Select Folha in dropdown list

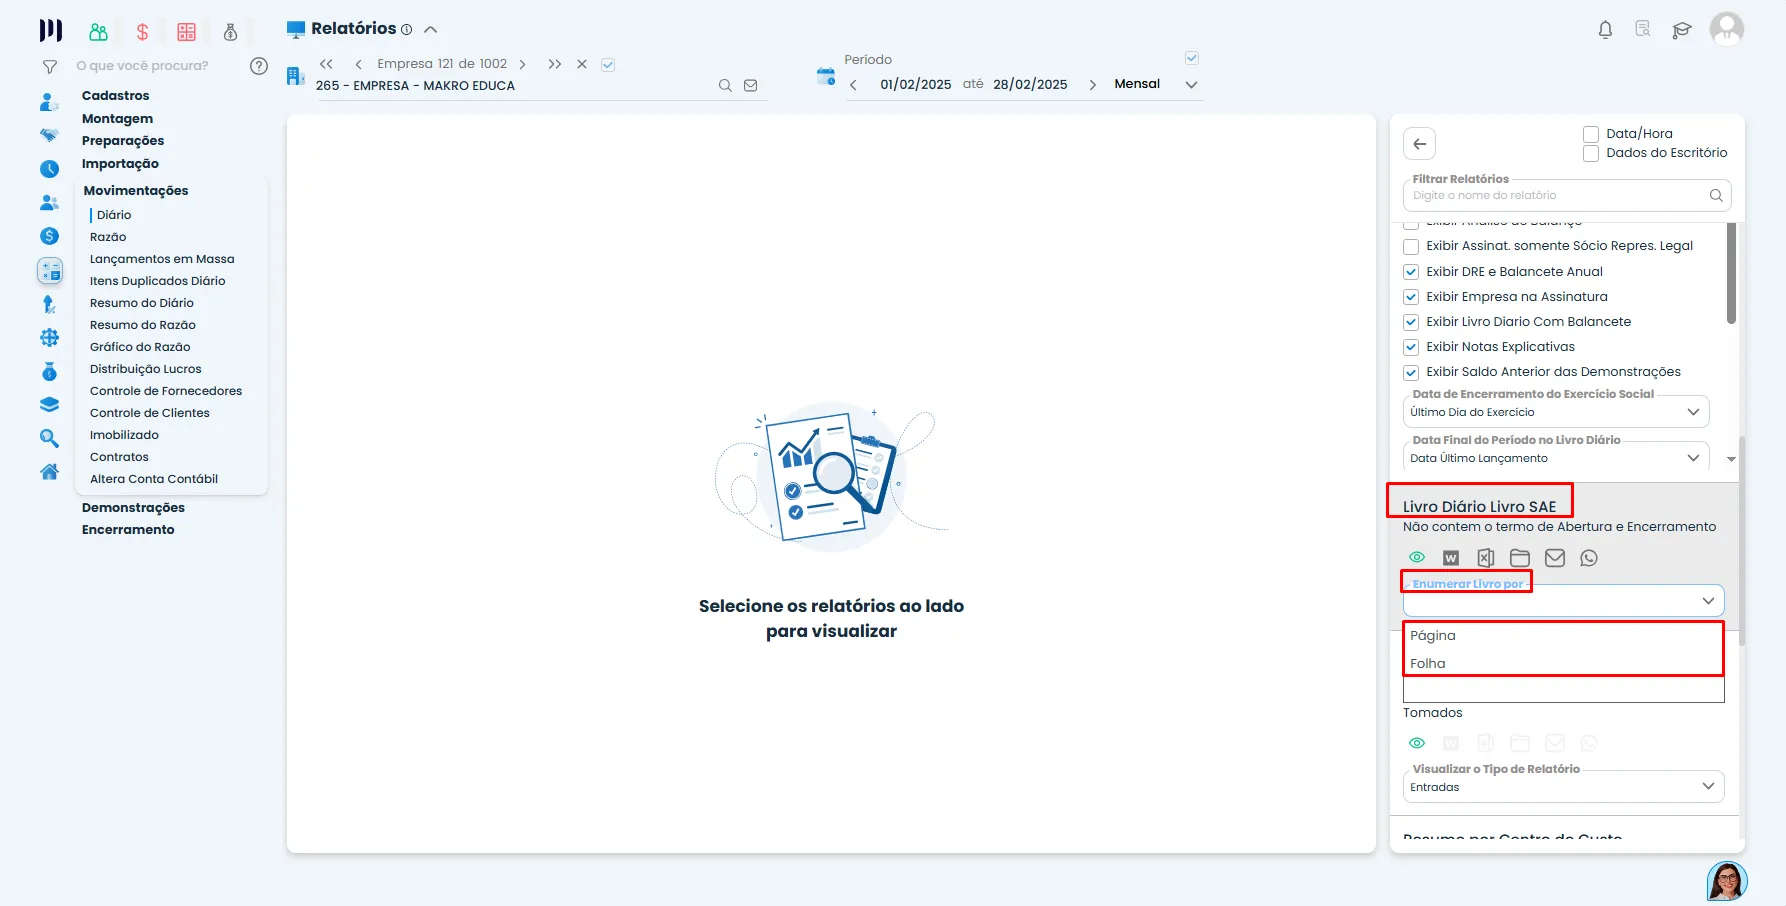[x=1564, y=663]
